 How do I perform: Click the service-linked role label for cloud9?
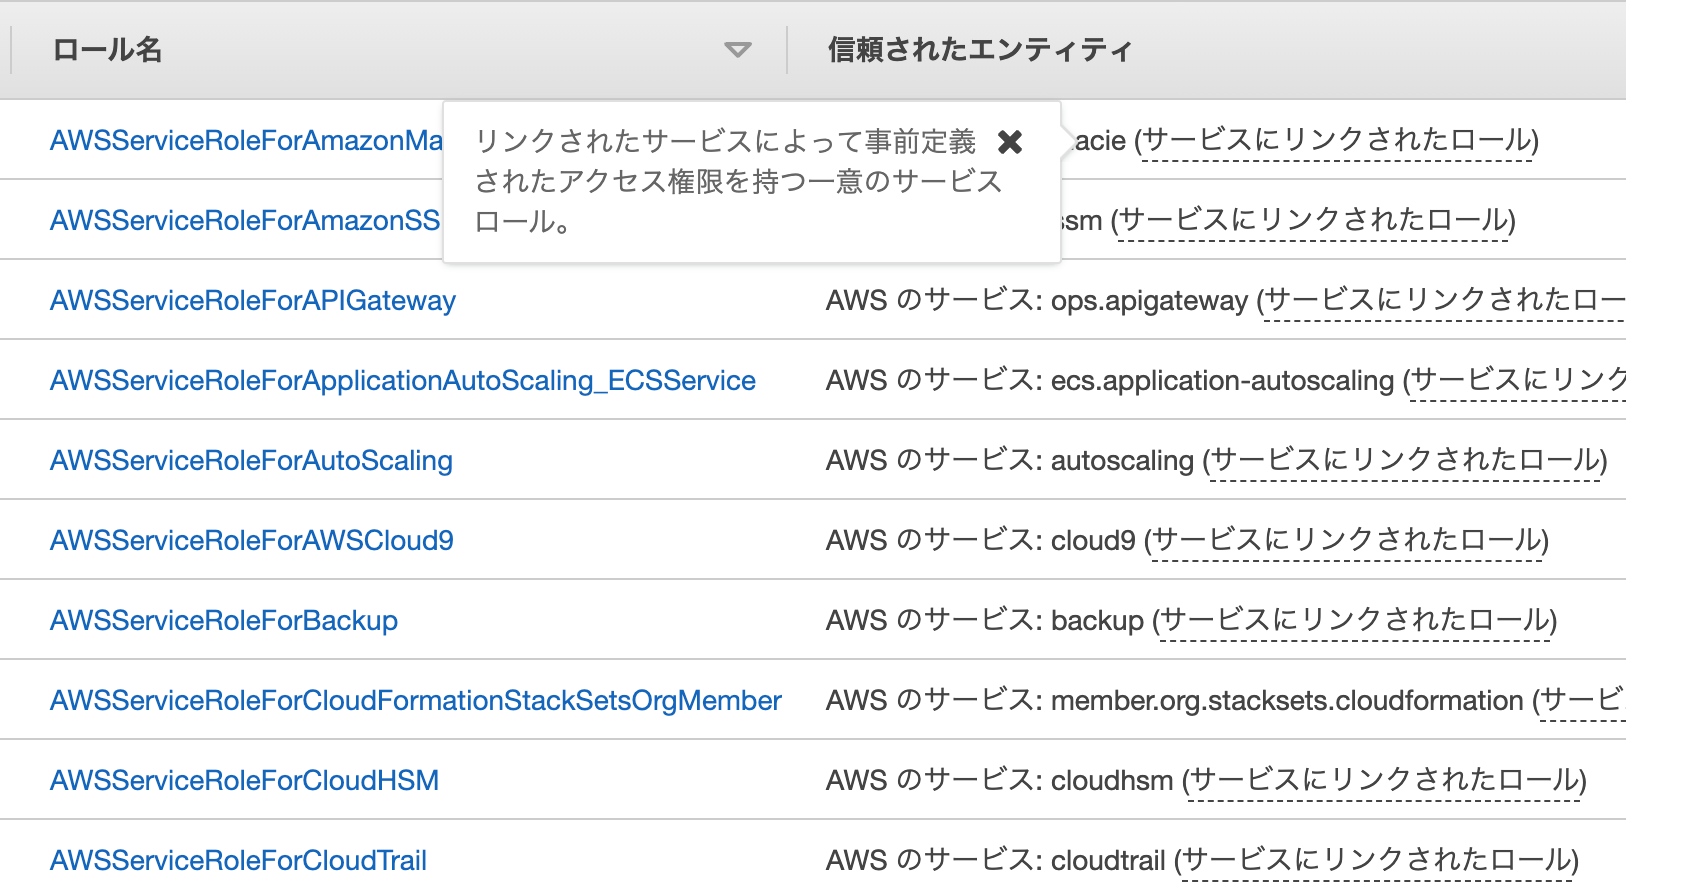pos(1347,540)
